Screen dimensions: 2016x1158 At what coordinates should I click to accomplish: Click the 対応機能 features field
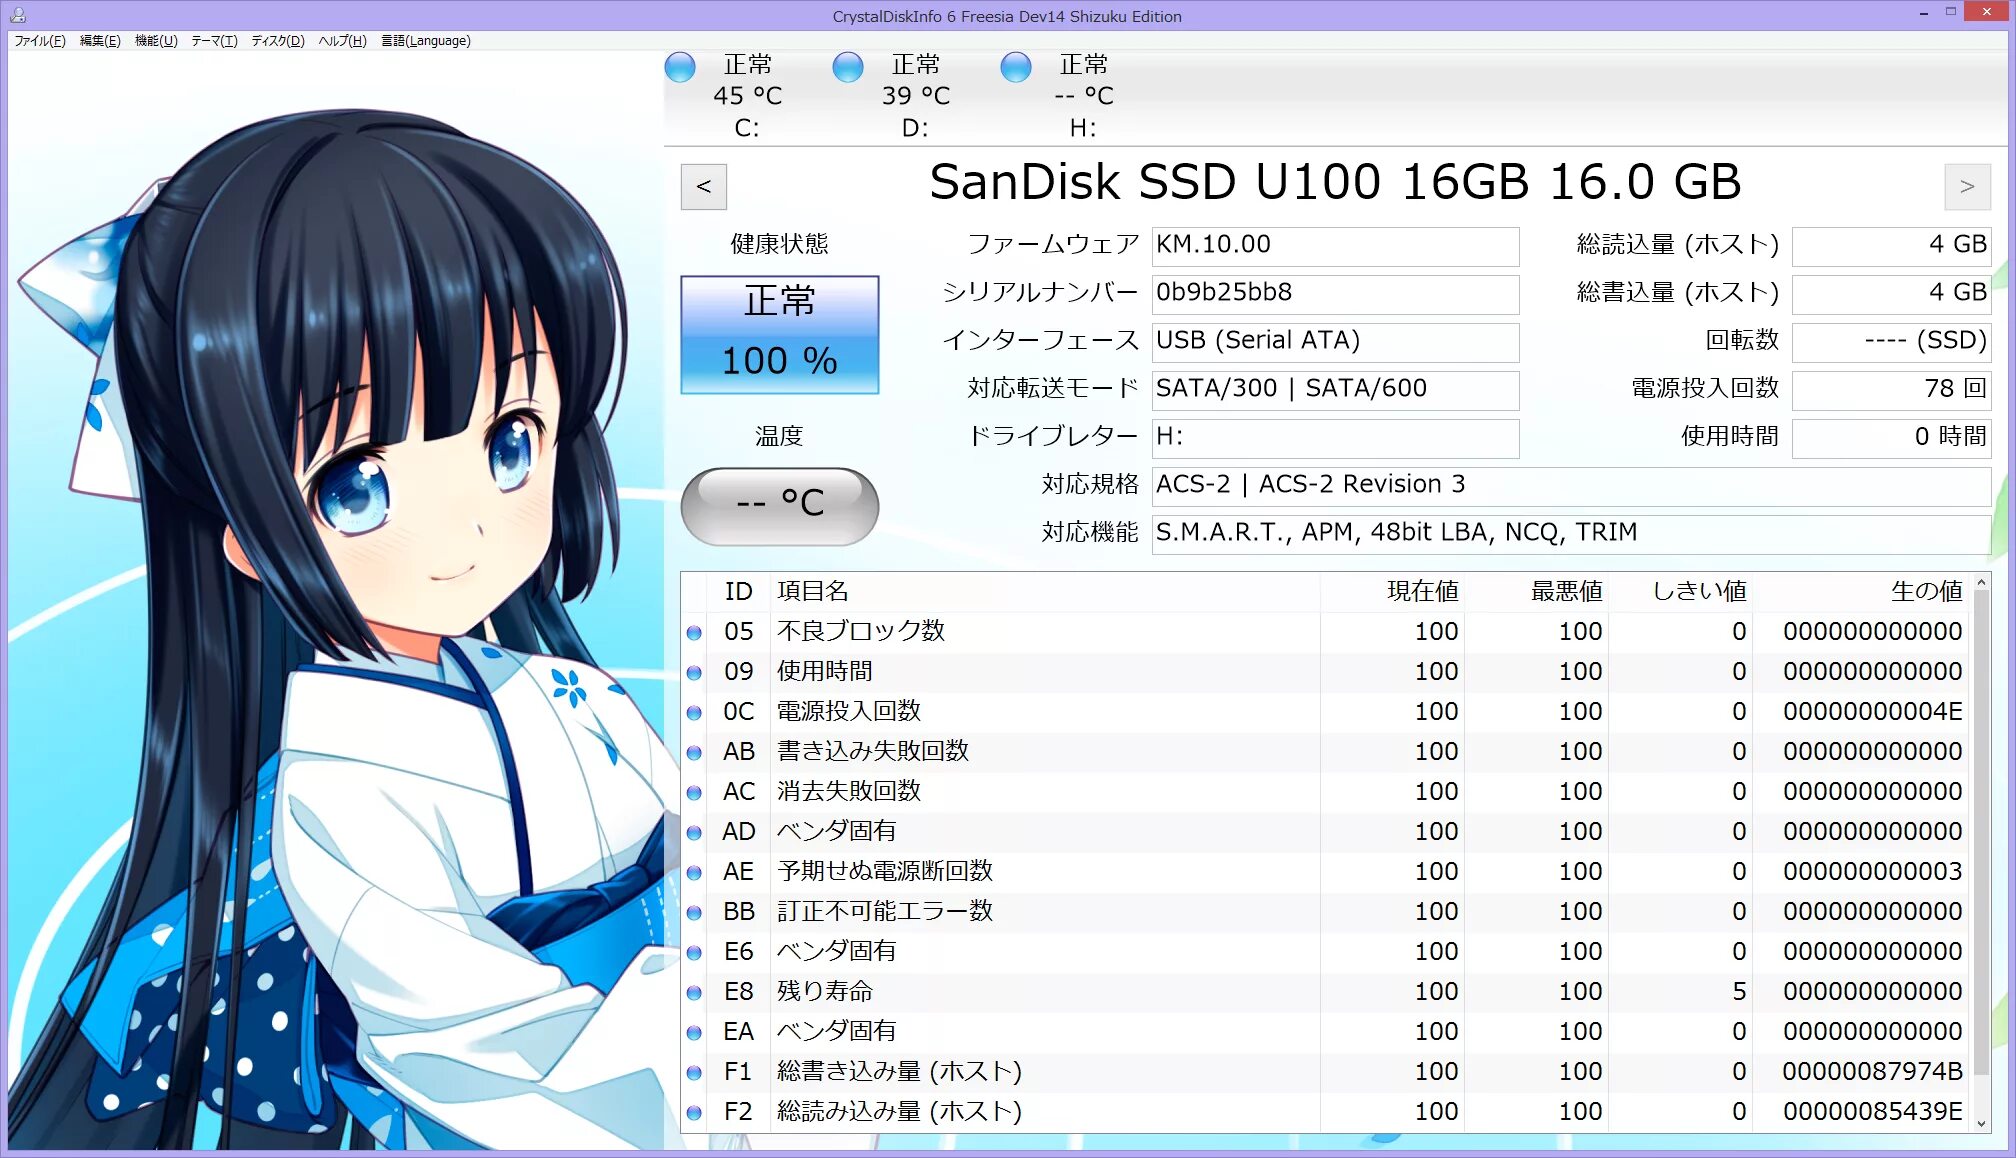click(x=1571, y=534)
